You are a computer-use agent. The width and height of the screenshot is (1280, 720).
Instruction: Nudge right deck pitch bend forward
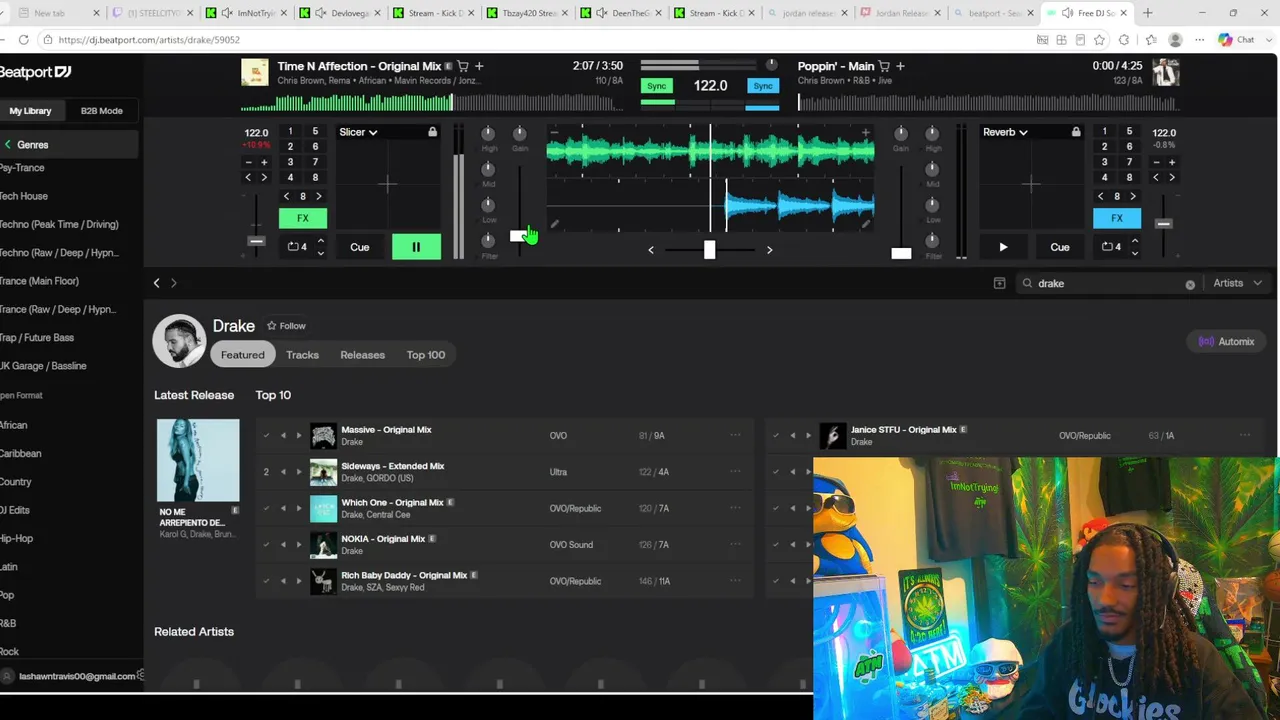pos(1172,178)
